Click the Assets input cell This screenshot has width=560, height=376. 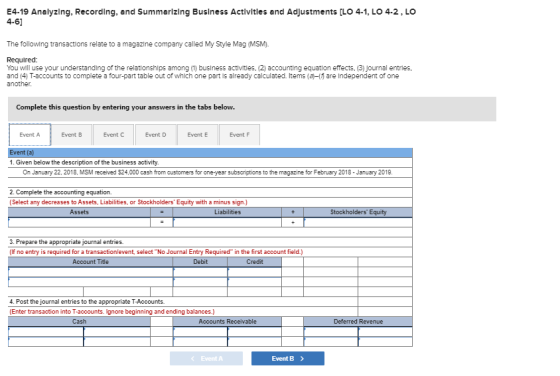tap(79, 222)
